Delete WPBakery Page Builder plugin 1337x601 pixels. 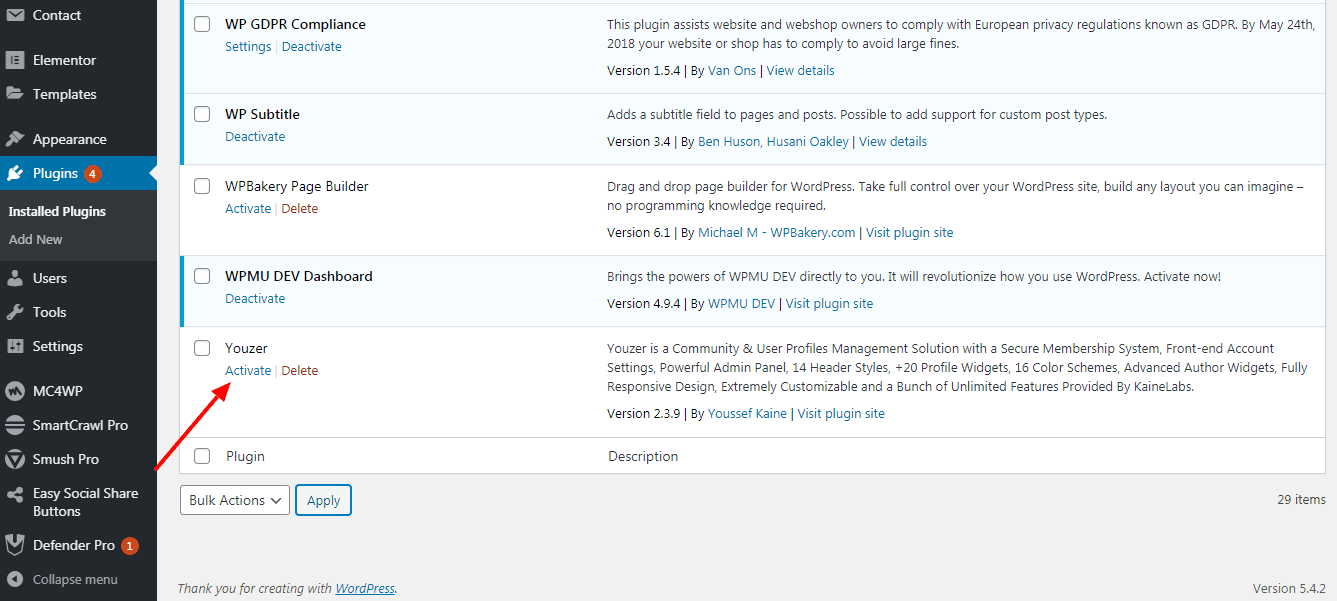(x=299, y=208)
